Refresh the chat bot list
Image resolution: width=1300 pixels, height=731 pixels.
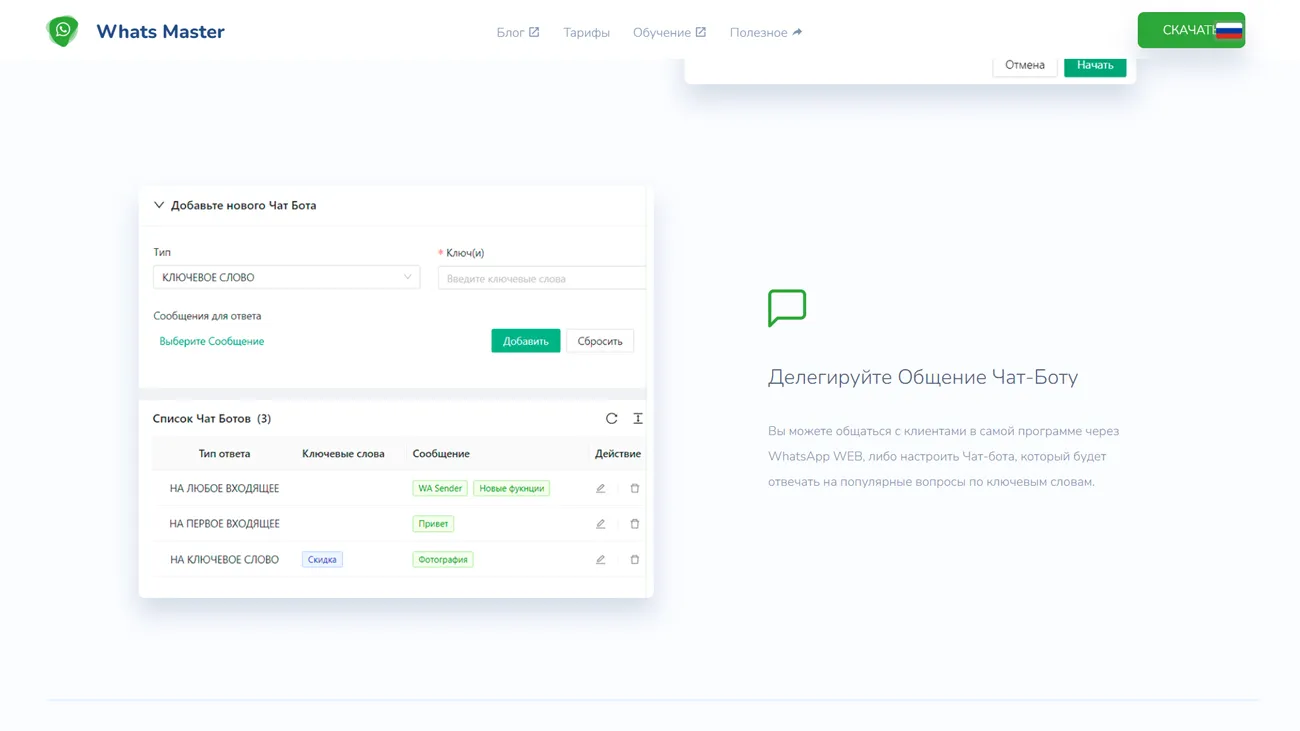(x=611, y=418)
